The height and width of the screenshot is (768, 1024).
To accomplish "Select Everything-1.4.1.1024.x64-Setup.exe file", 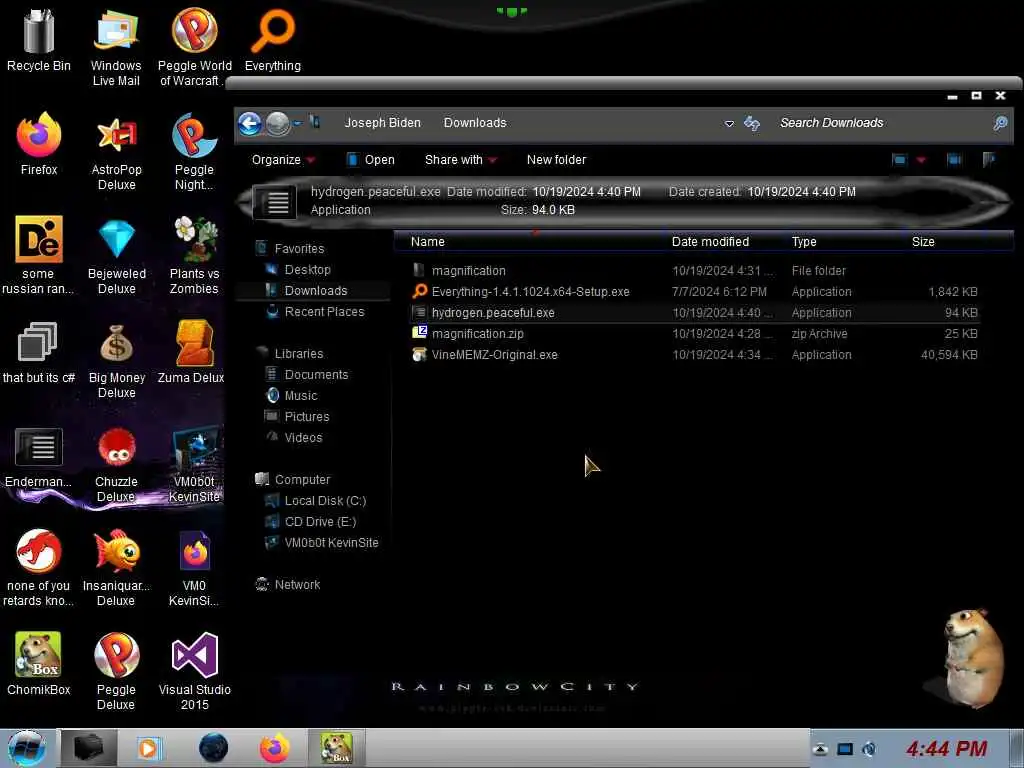I will coord(695,292).
